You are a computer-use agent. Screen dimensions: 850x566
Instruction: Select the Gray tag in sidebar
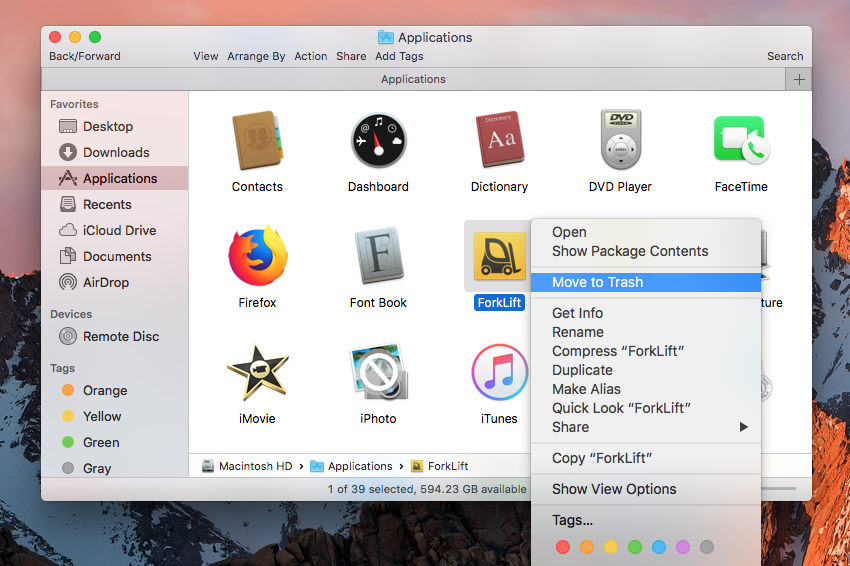point(115,468)
